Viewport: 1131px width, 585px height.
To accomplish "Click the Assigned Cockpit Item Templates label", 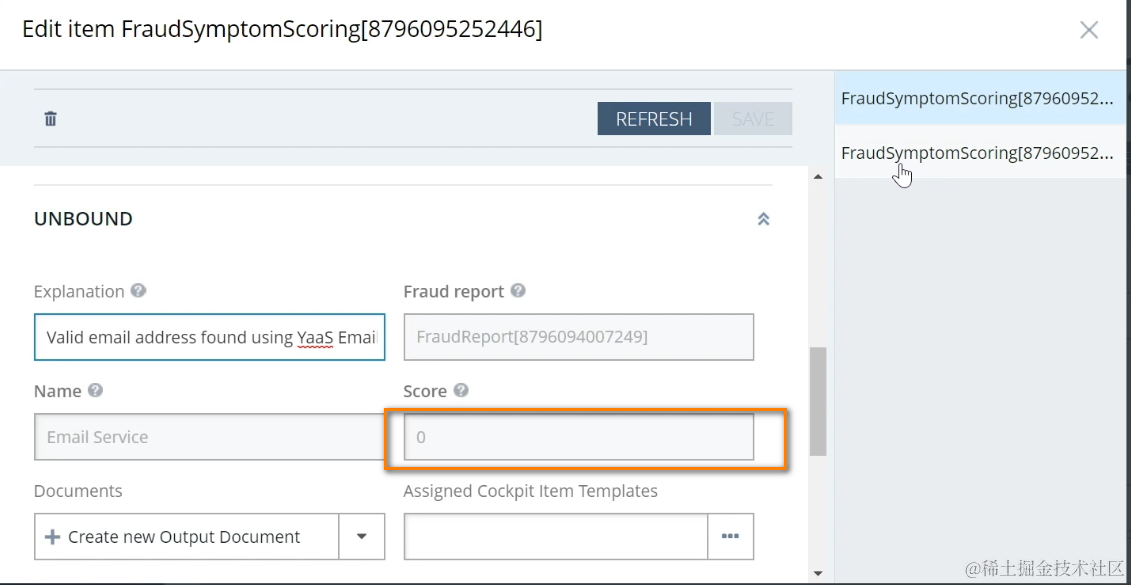I will [531, 491].
